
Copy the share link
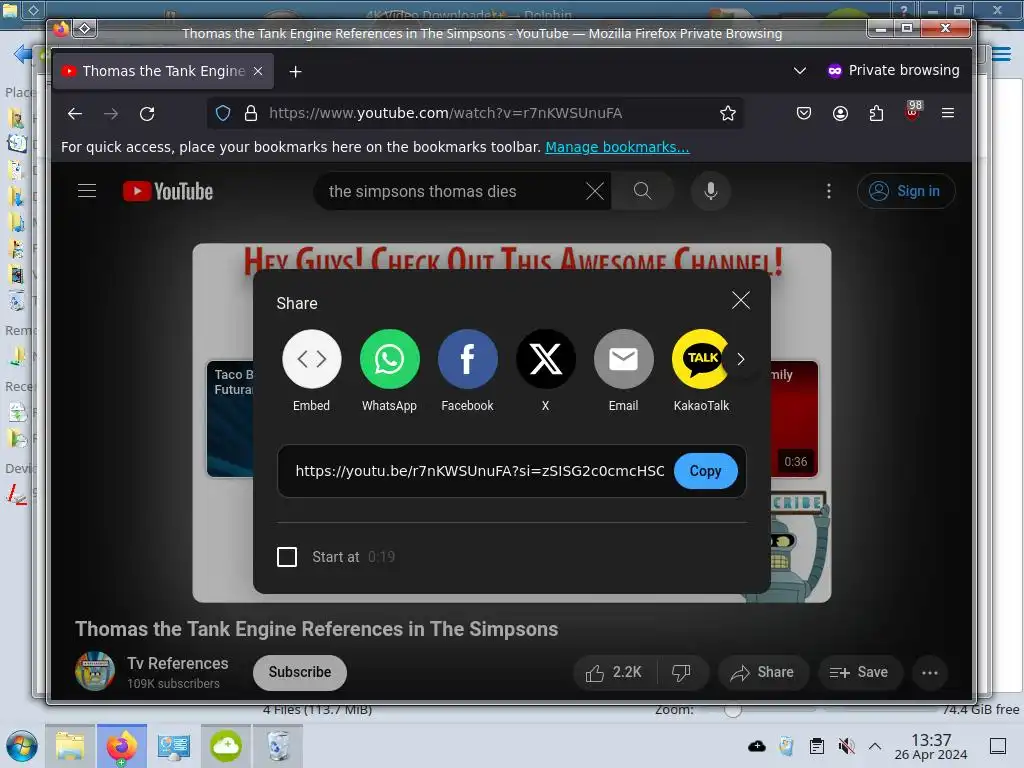click(705, 471)
